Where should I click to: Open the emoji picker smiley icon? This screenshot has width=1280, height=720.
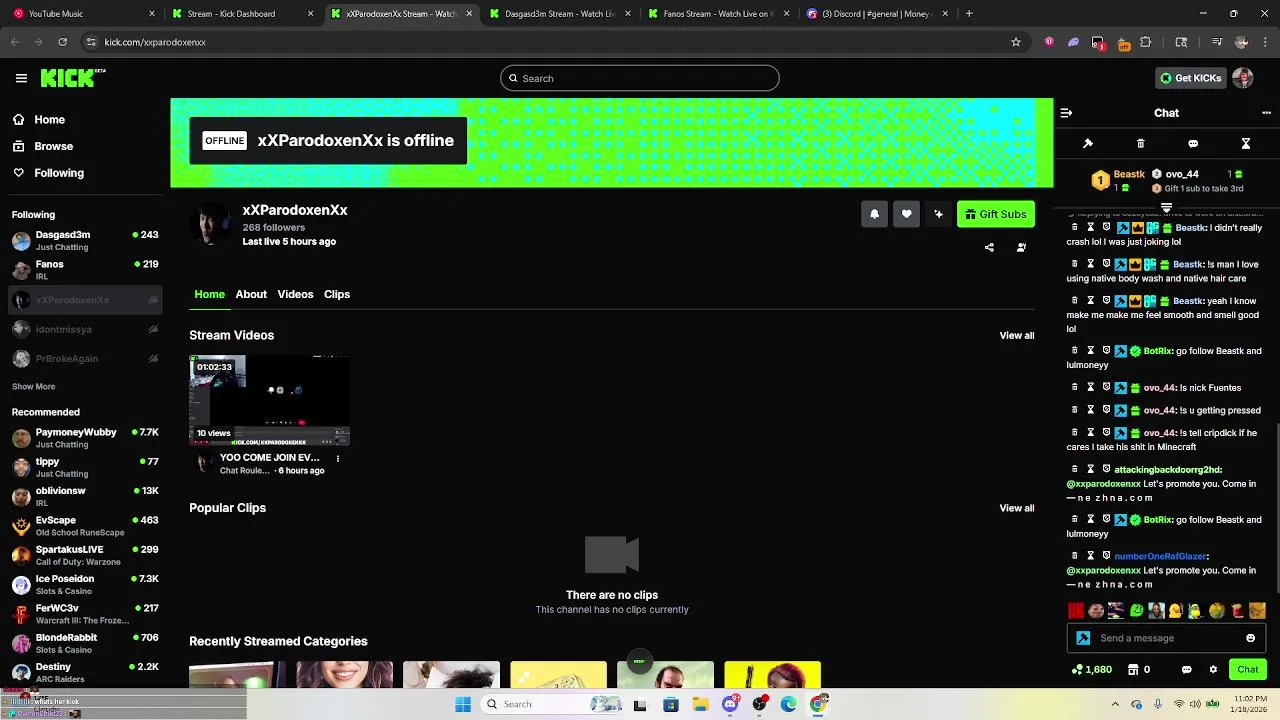click(1250, 638)
